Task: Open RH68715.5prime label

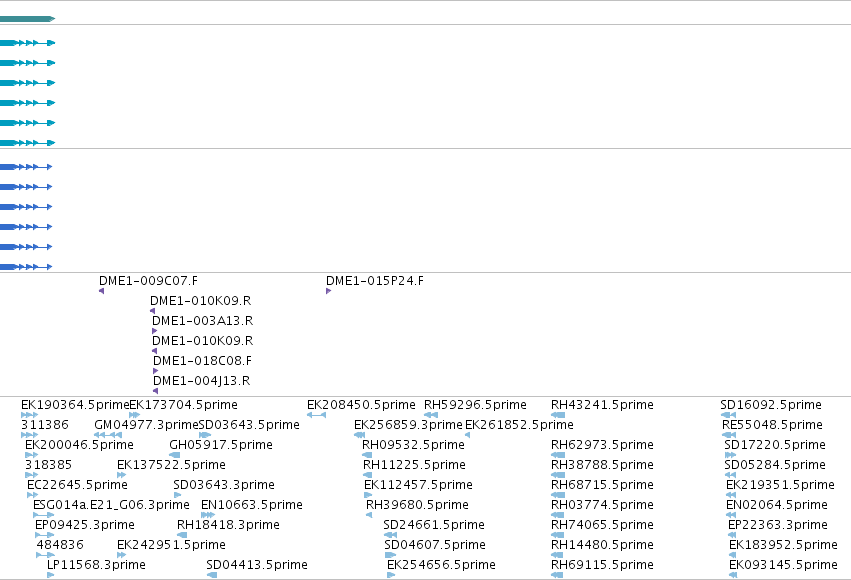Action: (602, 485)
